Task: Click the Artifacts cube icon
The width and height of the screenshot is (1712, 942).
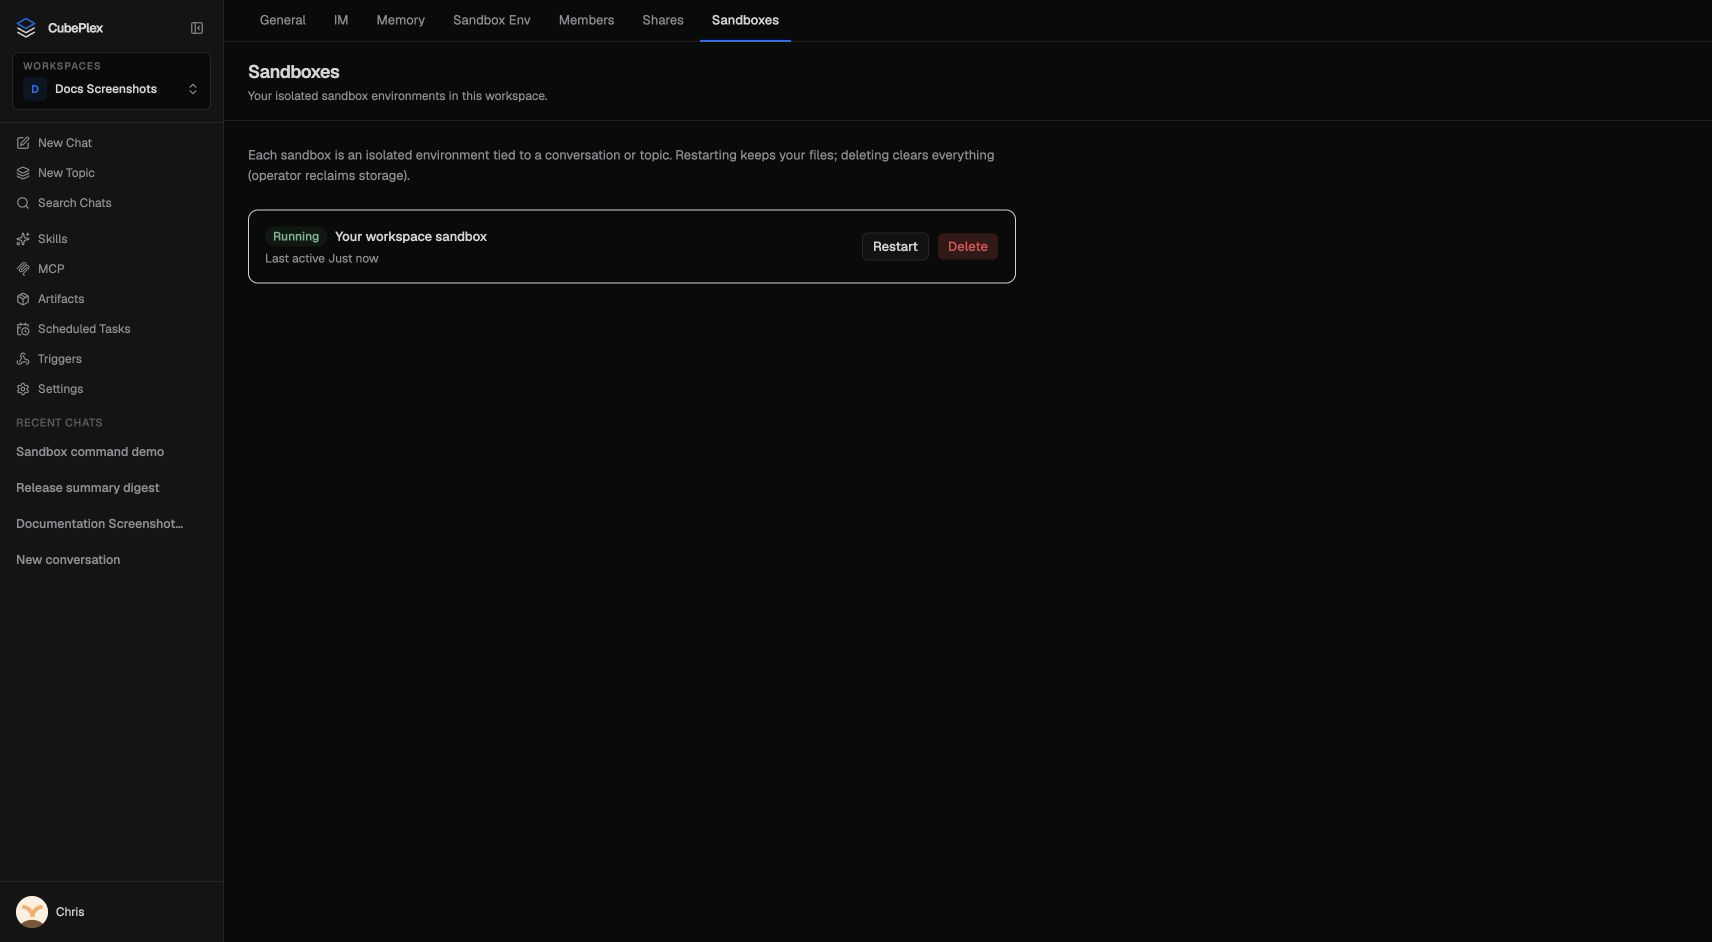Action: [23, 299]
